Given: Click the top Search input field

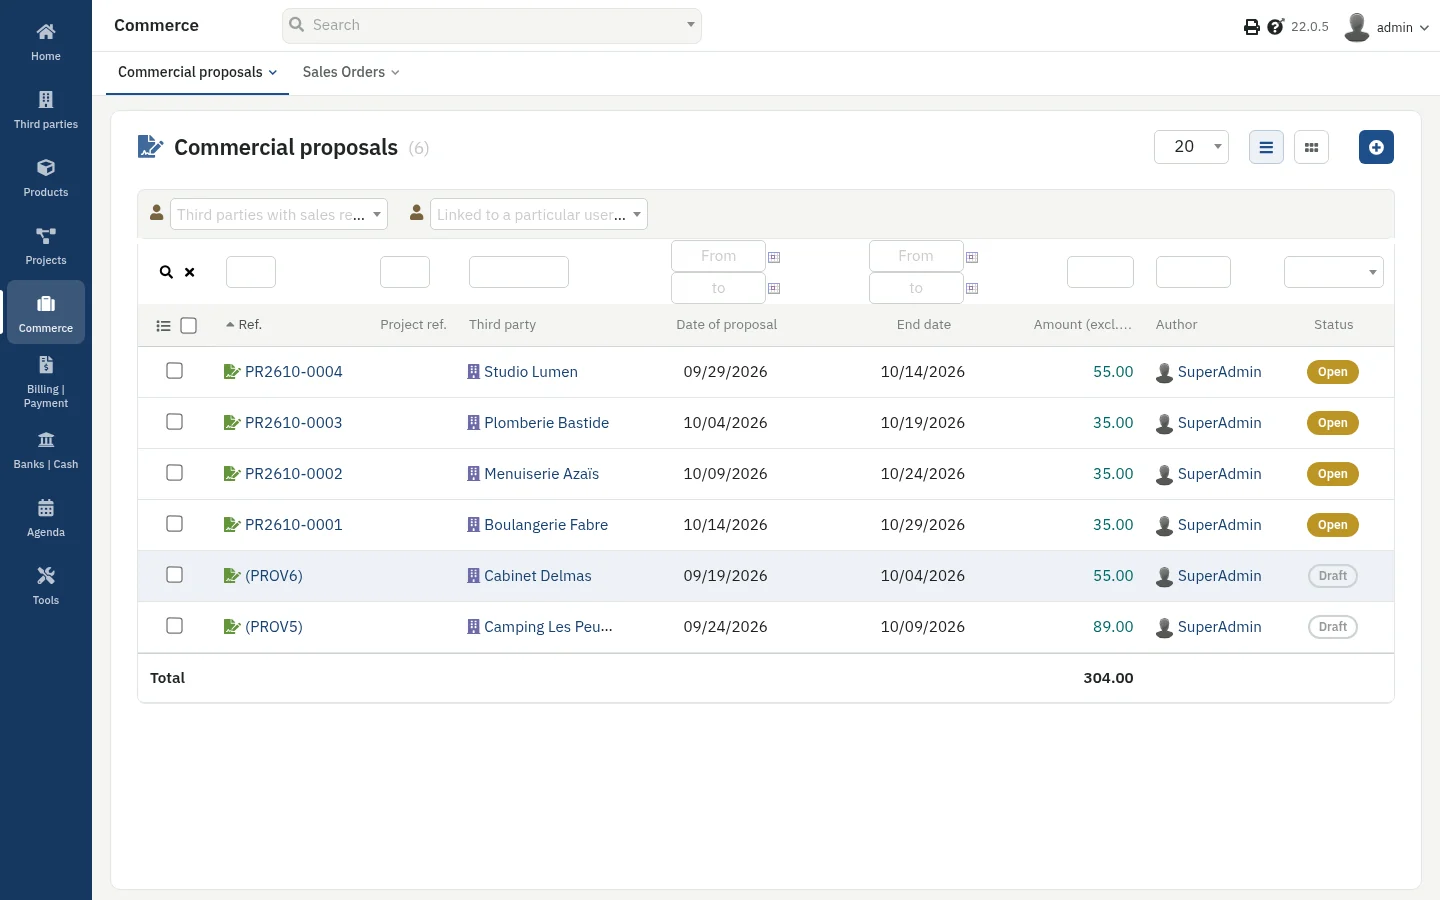Looking at the screenshot, I should tap(492, 26).
